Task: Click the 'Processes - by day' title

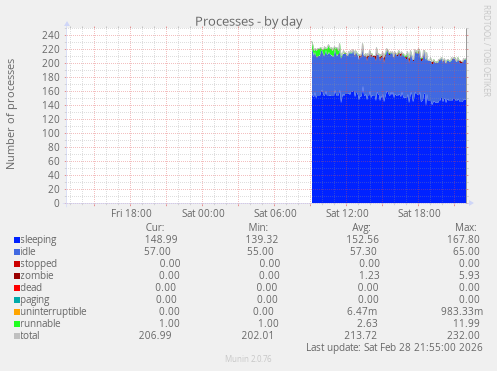Action: tap(249, 22)
